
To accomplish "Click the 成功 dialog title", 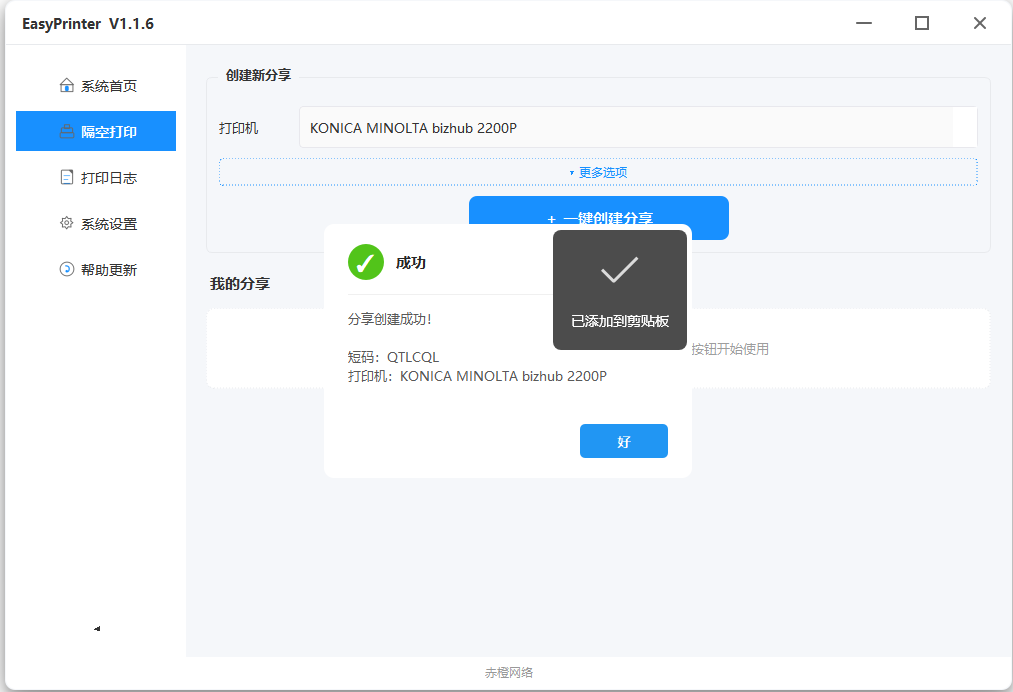I will pyautogui.click(x=410, y=263).
